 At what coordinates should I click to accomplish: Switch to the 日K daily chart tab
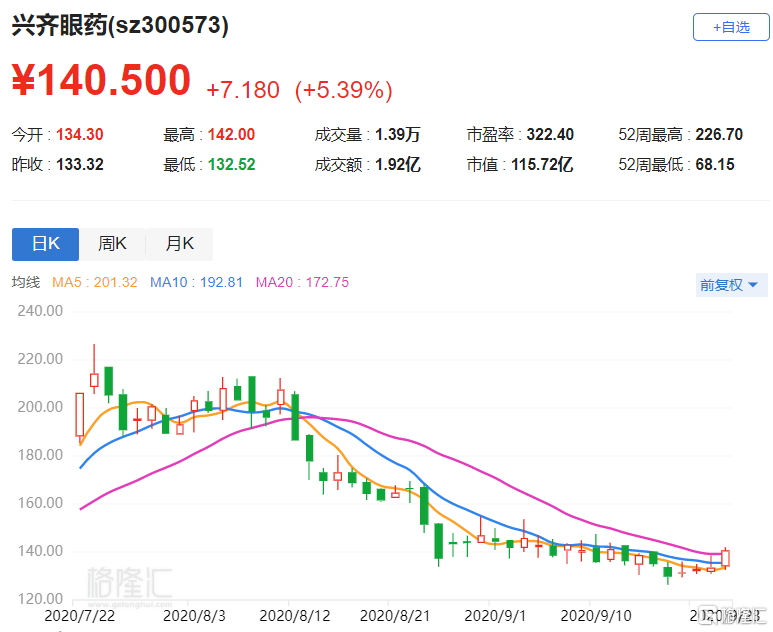tap(45, 244)
